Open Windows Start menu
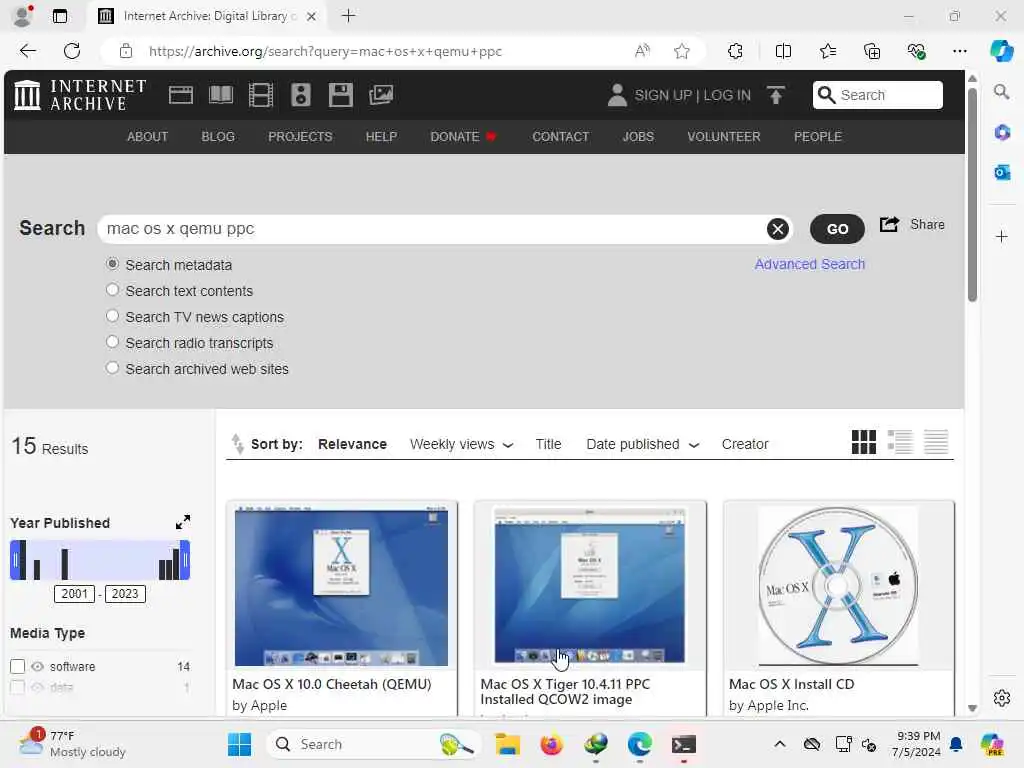 239,744
